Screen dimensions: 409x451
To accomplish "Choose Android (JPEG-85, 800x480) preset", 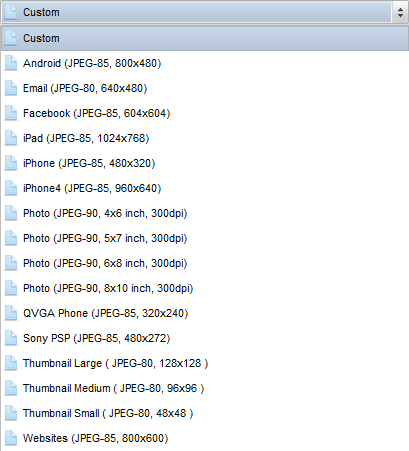I will coord(205,63).
